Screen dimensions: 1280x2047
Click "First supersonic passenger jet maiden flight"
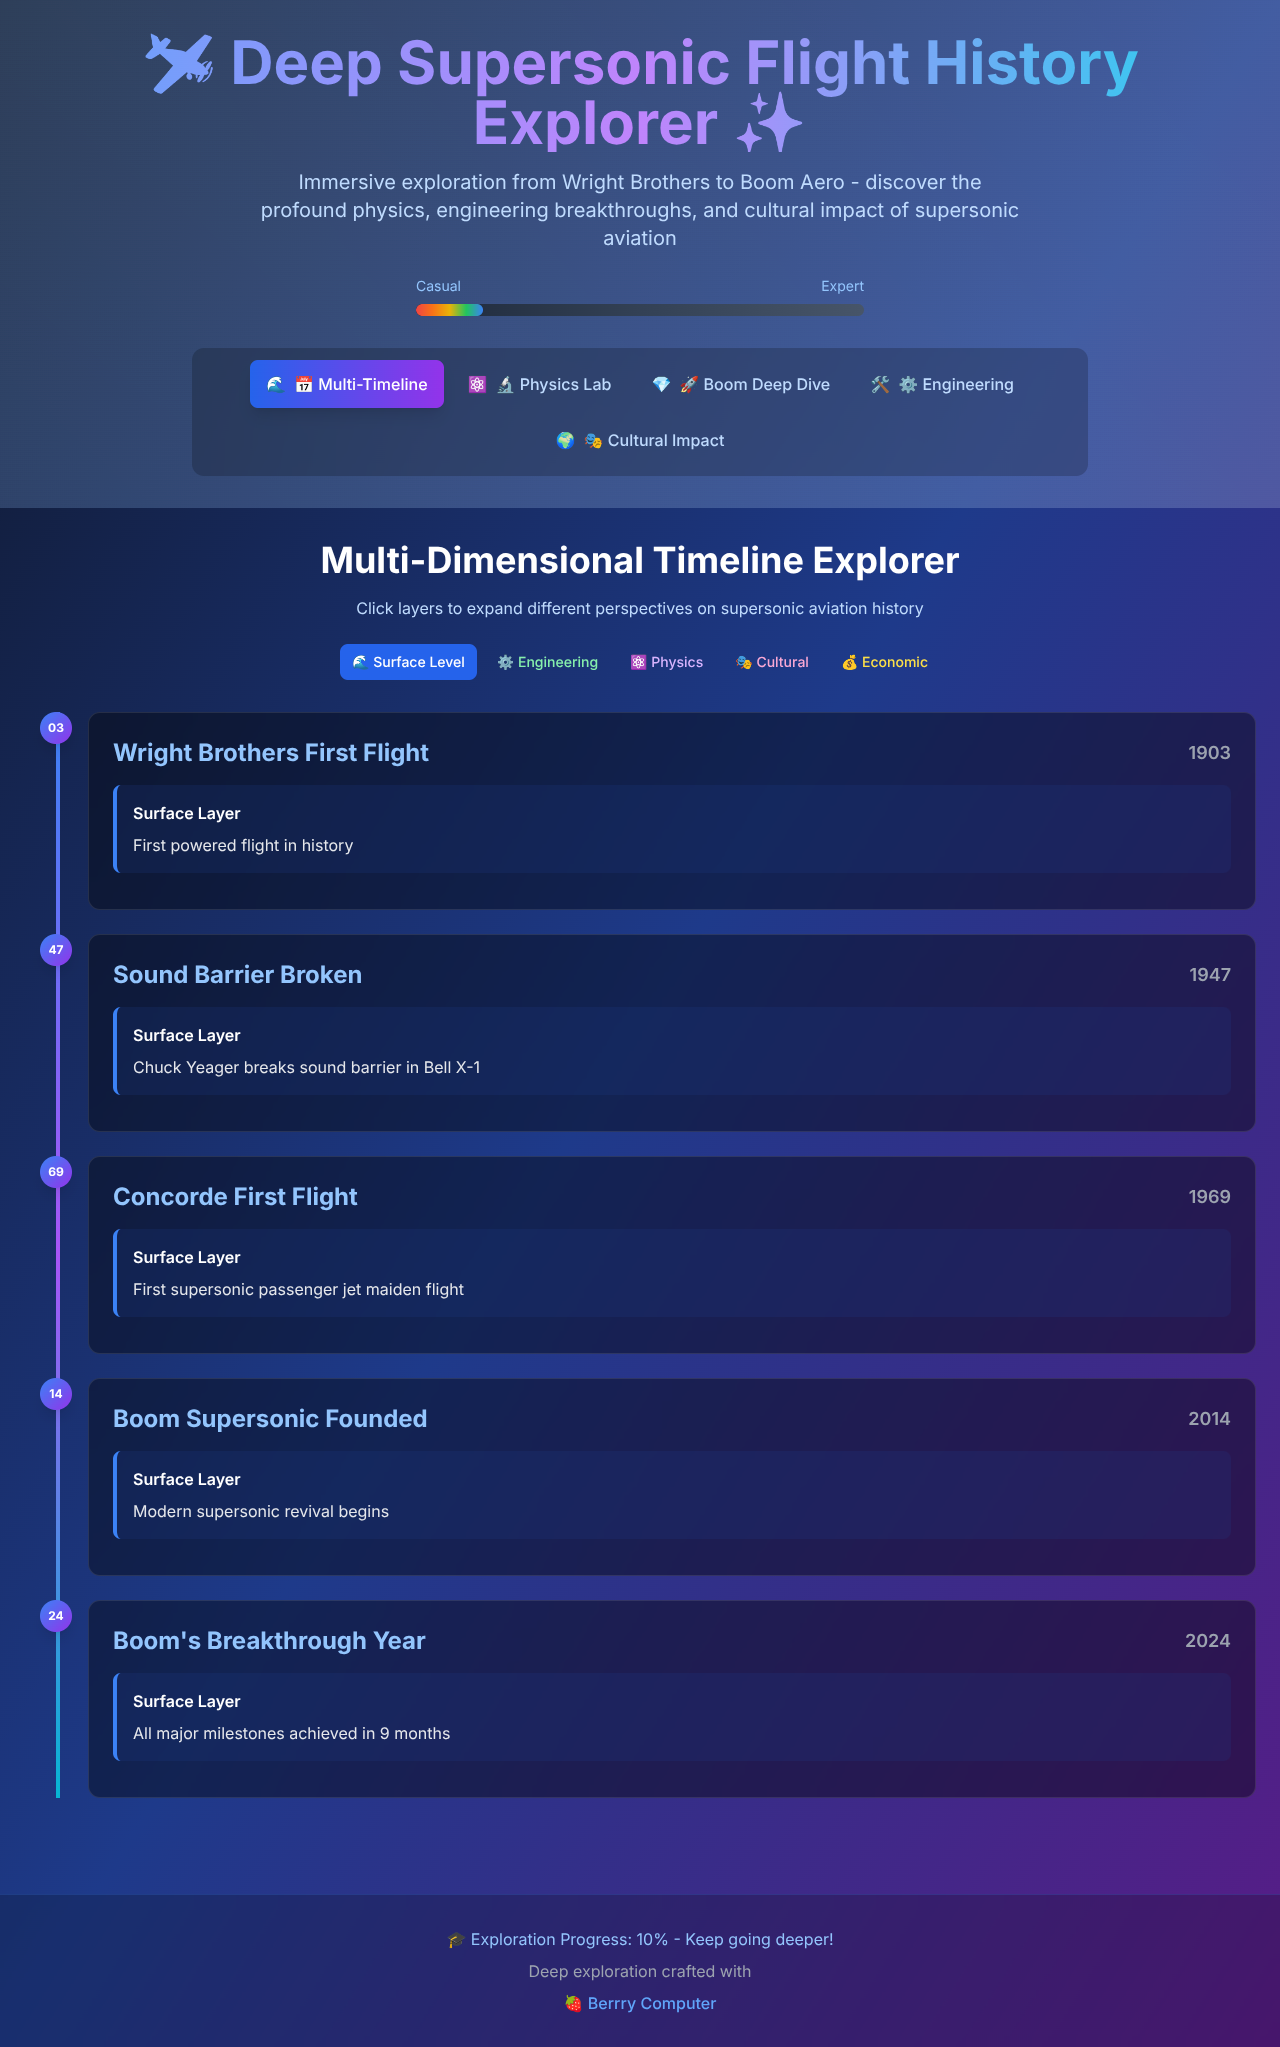pyautogui.click(x=298, y=1289)
